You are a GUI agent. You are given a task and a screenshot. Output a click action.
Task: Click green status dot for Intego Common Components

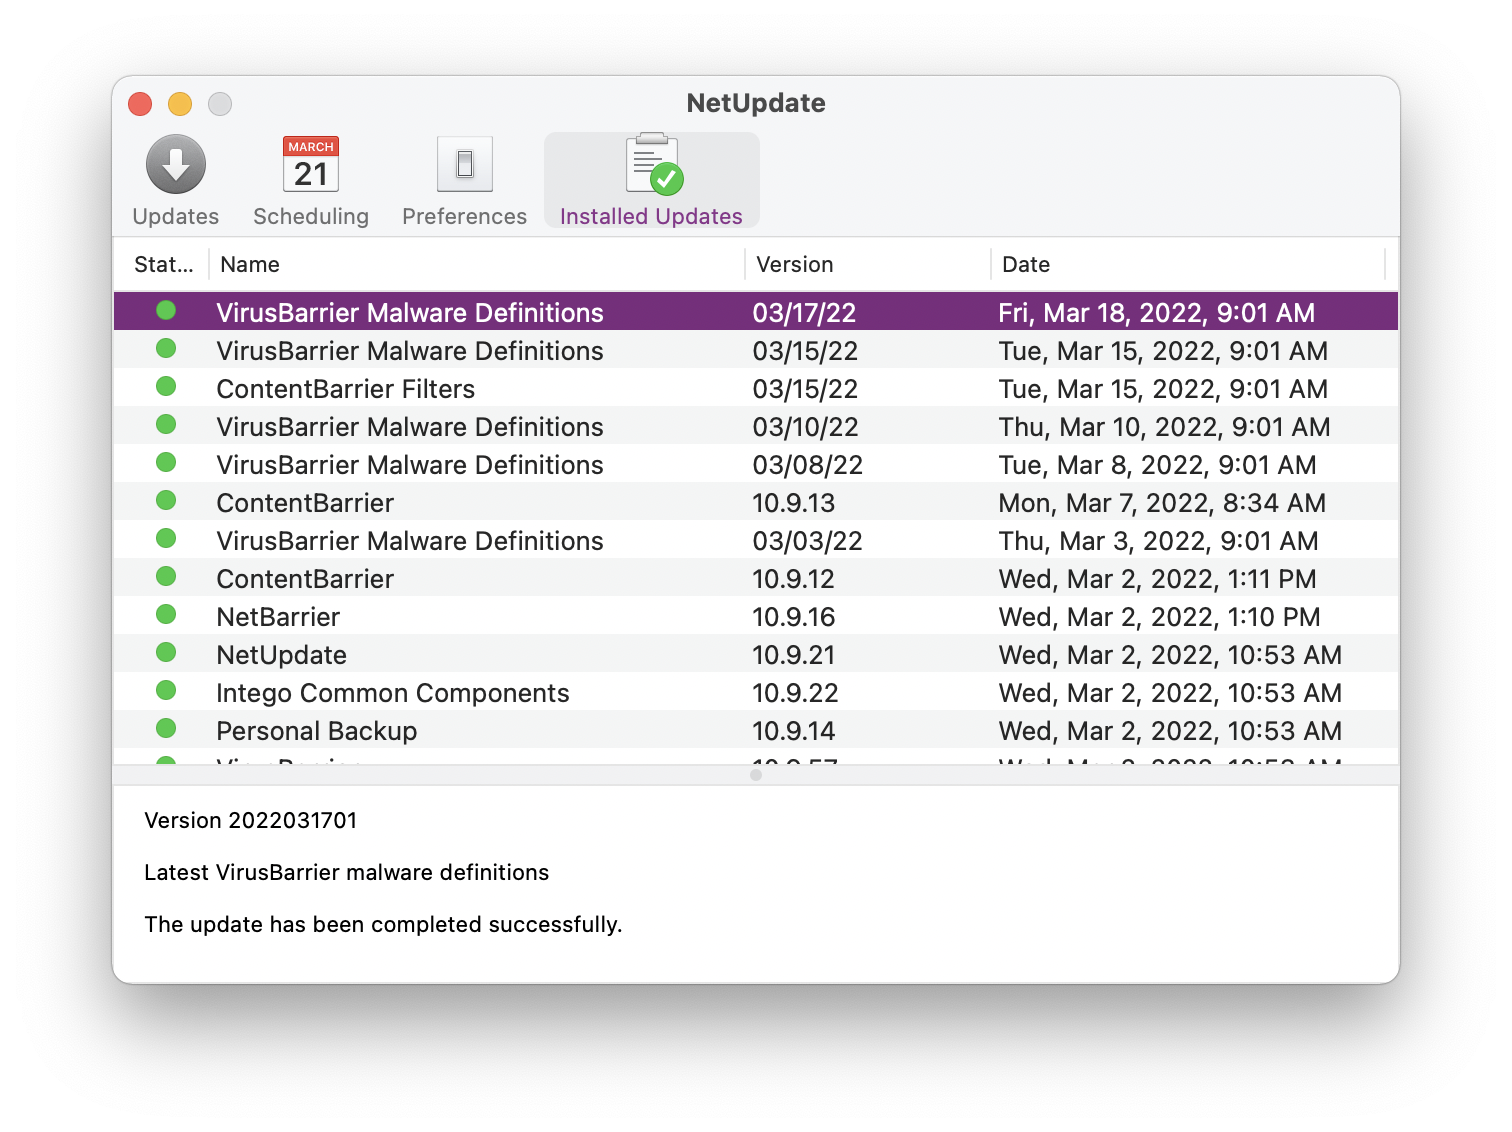click(x=166, y=691)
